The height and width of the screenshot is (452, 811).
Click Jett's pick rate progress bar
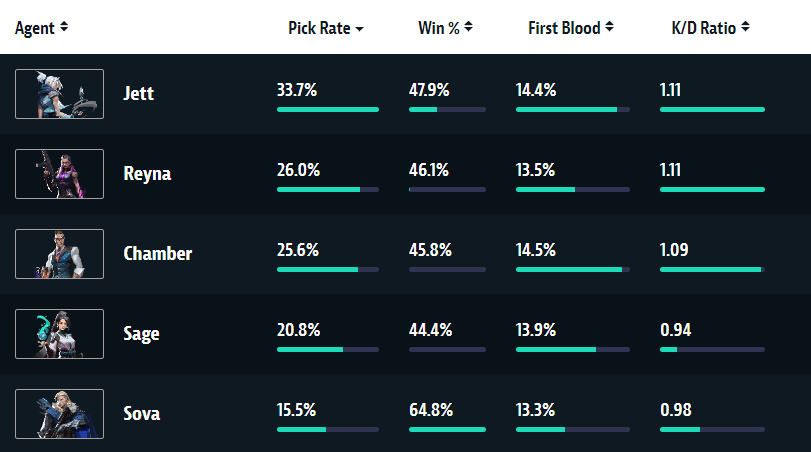tap(328, 110)
